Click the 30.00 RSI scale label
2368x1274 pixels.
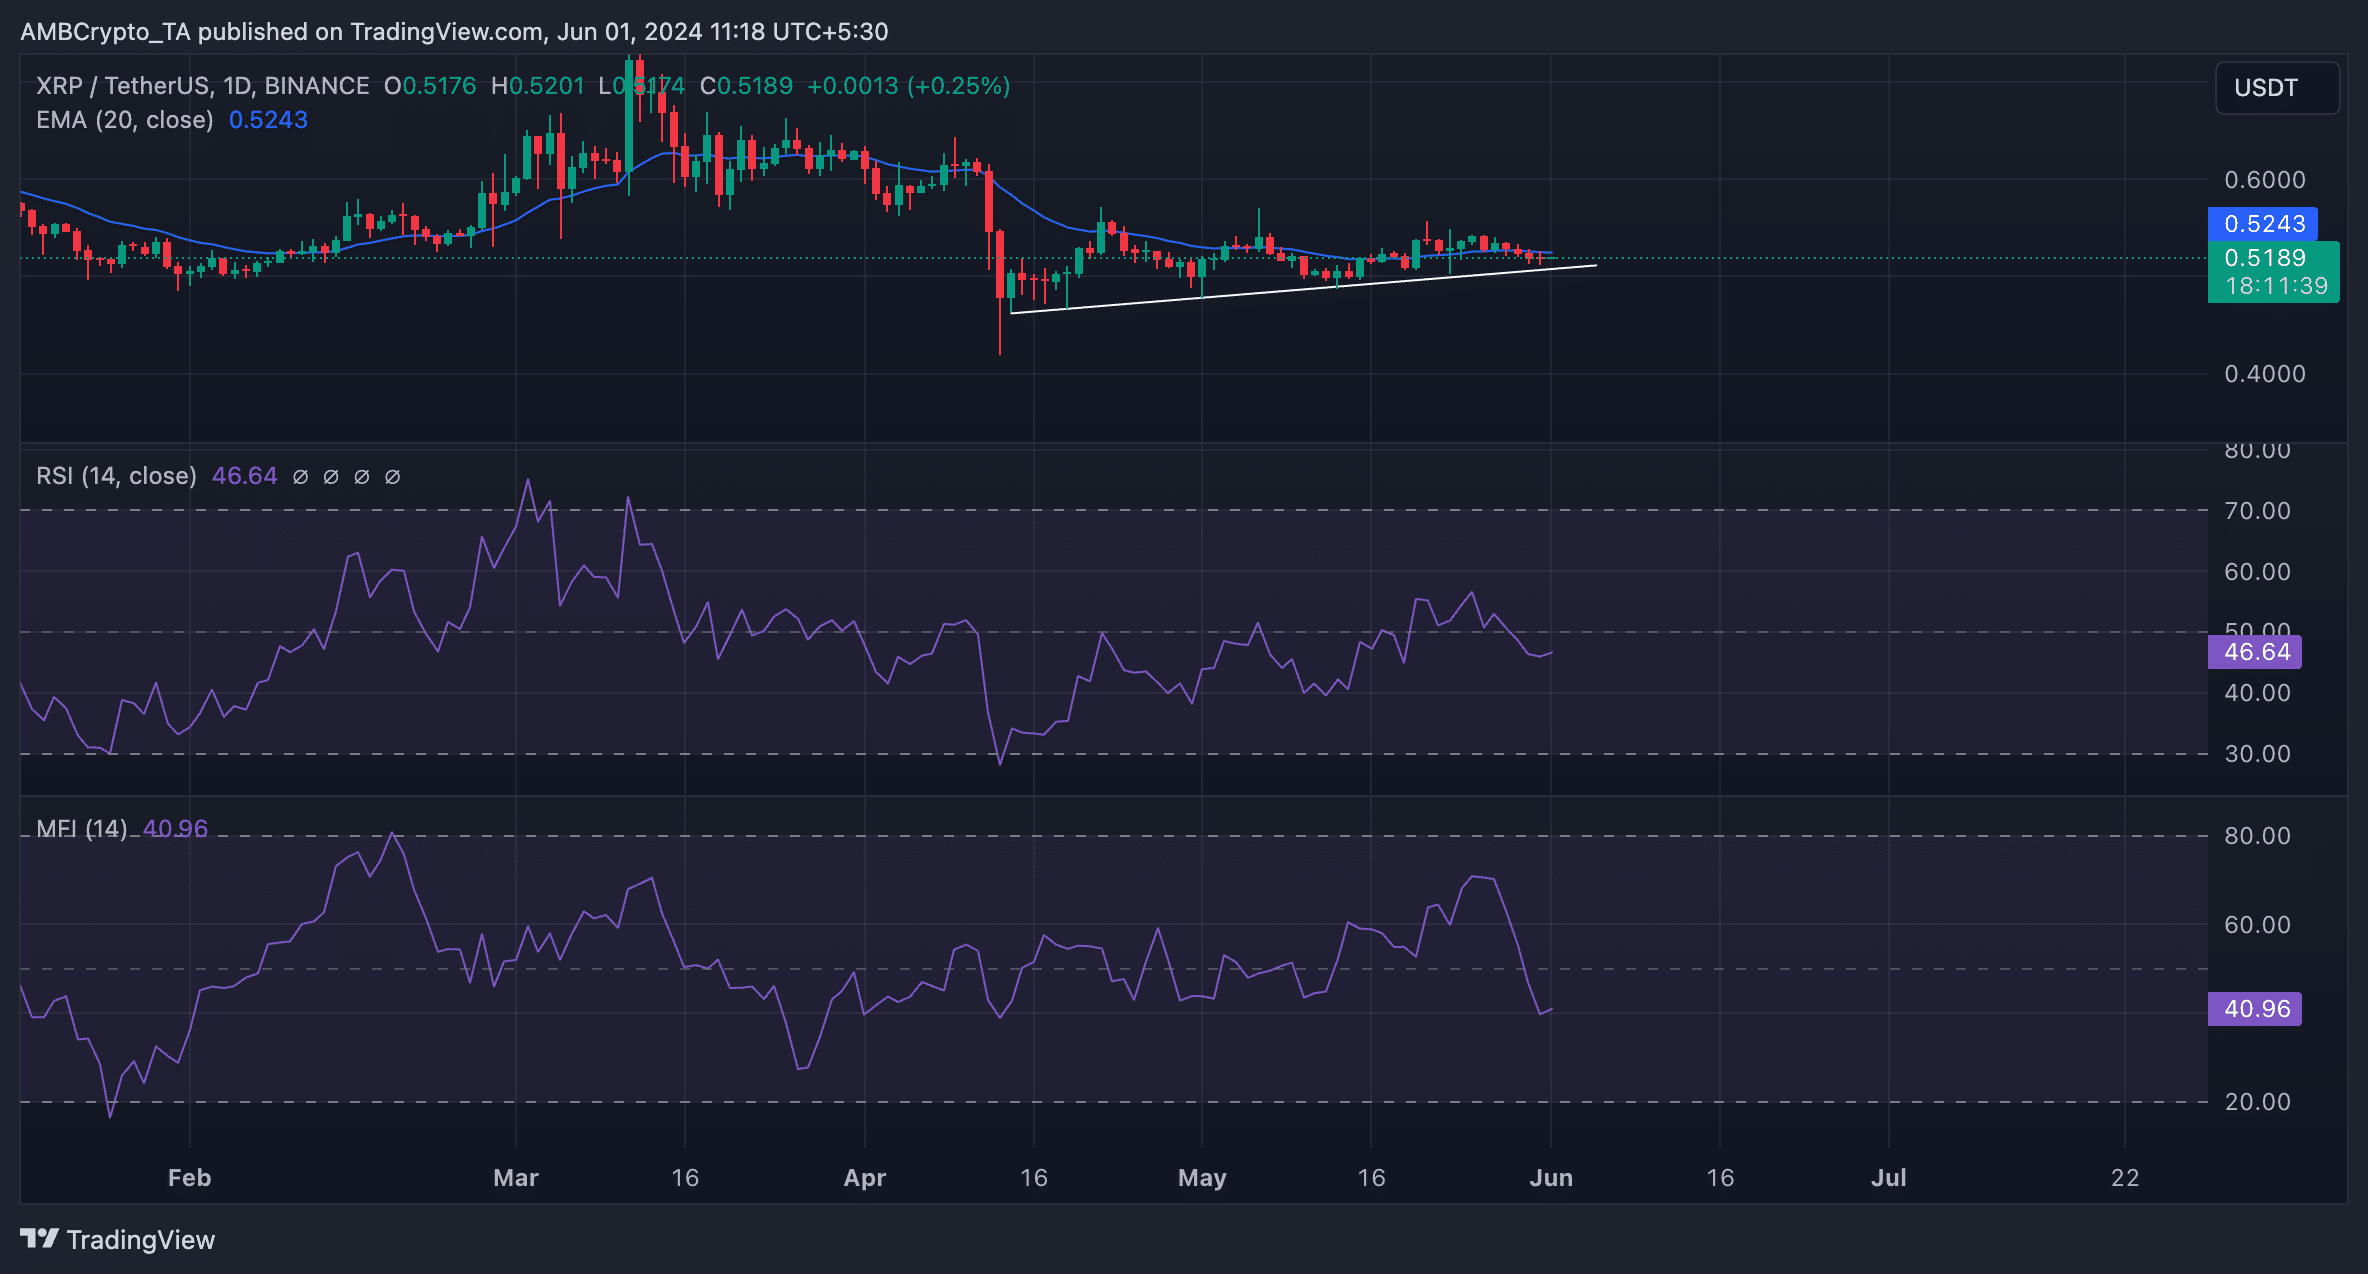[x=2257, y=754]
